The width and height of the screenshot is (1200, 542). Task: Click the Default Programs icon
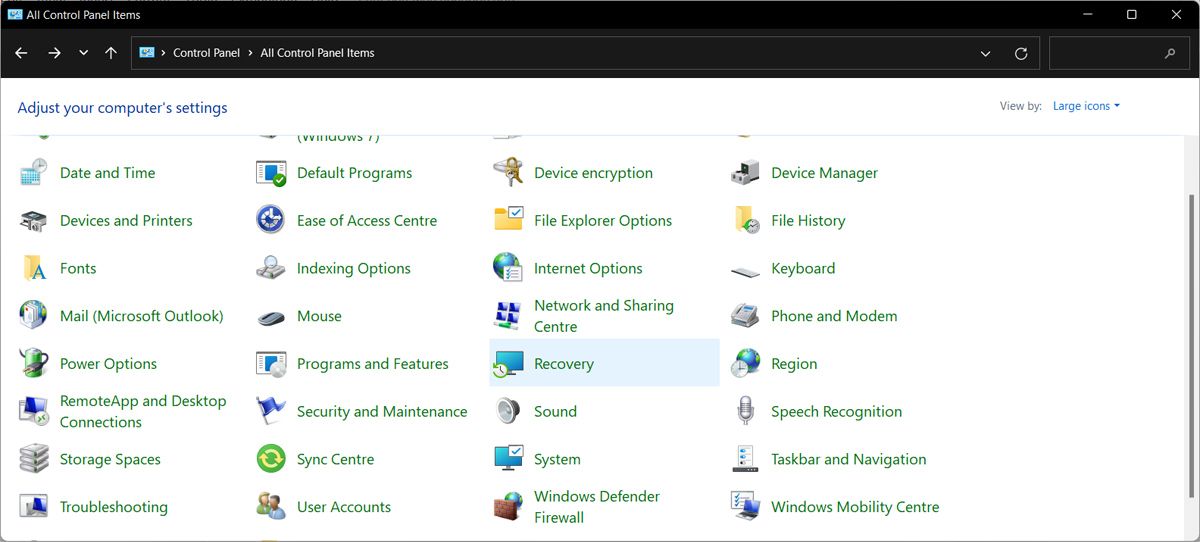pos(271,173)
